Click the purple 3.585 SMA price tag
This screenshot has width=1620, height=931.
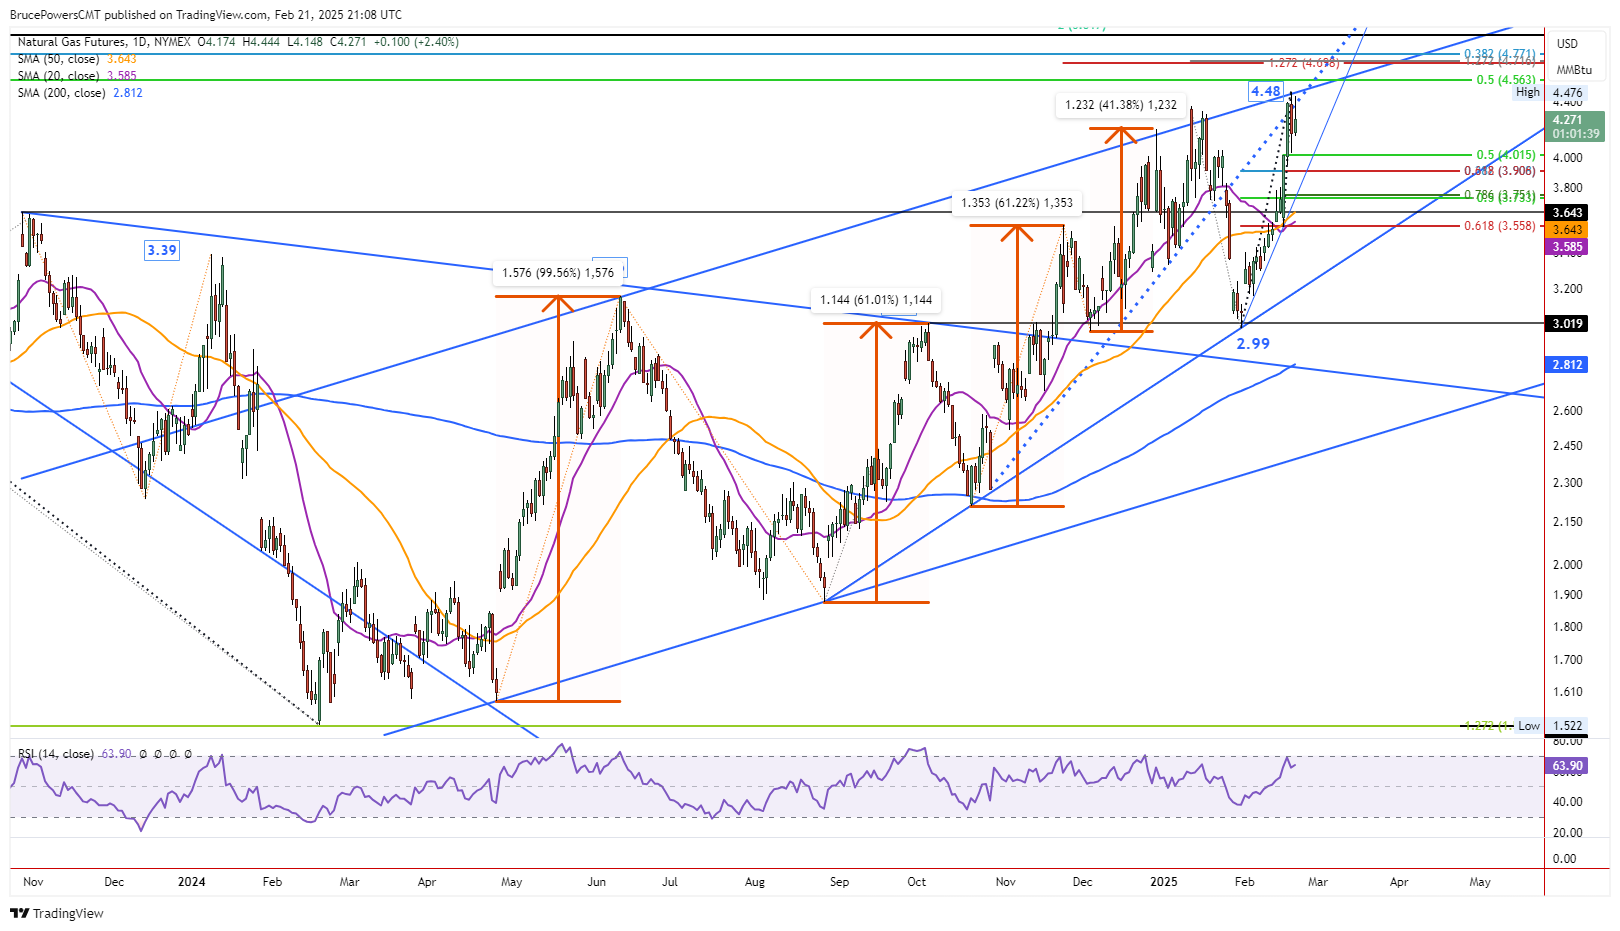(x=1567, y=247)
